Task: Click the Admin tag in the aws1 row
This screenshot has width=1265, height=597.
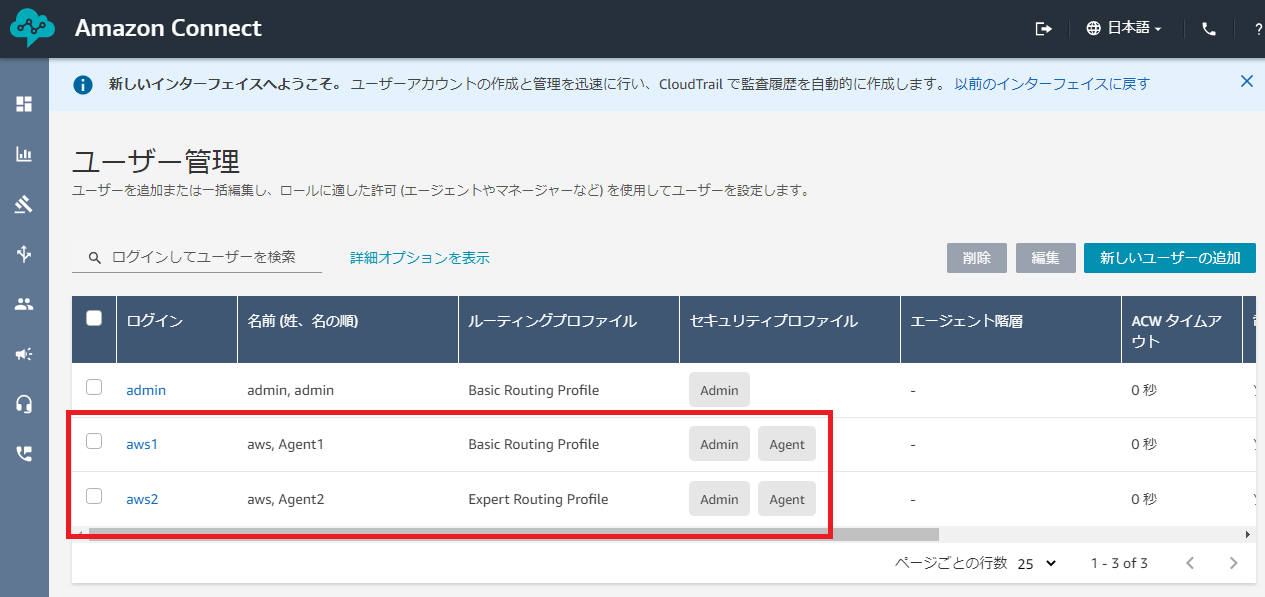Action: [x=719, y=444]
